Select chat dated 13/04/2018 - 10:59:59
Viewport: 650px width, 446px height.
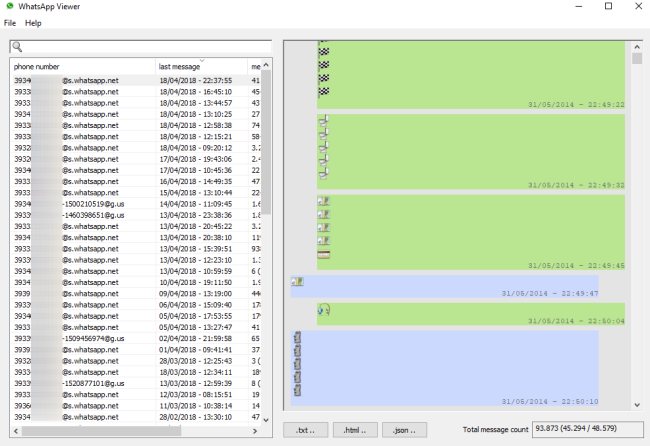pyautogui.click(x=136, y=271)
